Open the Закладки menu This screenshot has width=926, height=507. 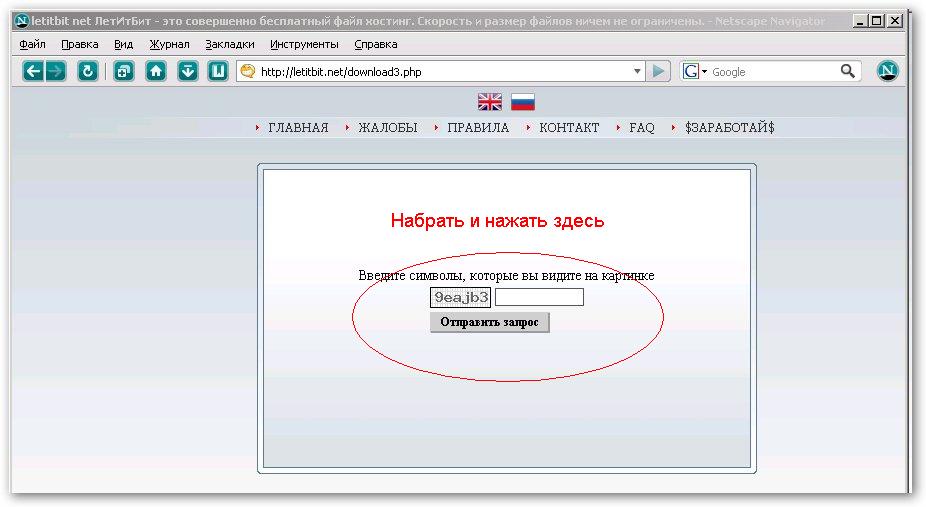coord(230,44)
